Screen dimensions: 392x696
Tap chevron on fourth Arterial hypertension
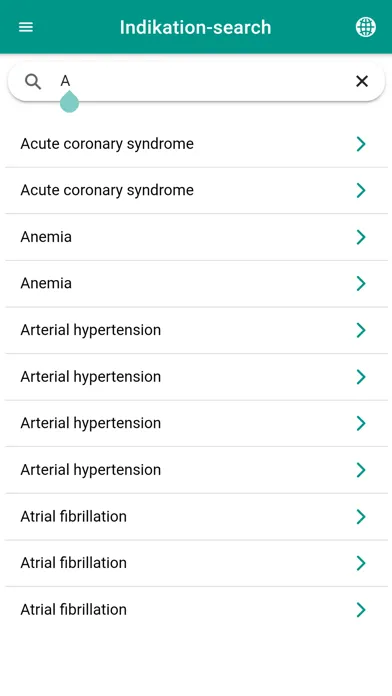click(x=361, y=470)
